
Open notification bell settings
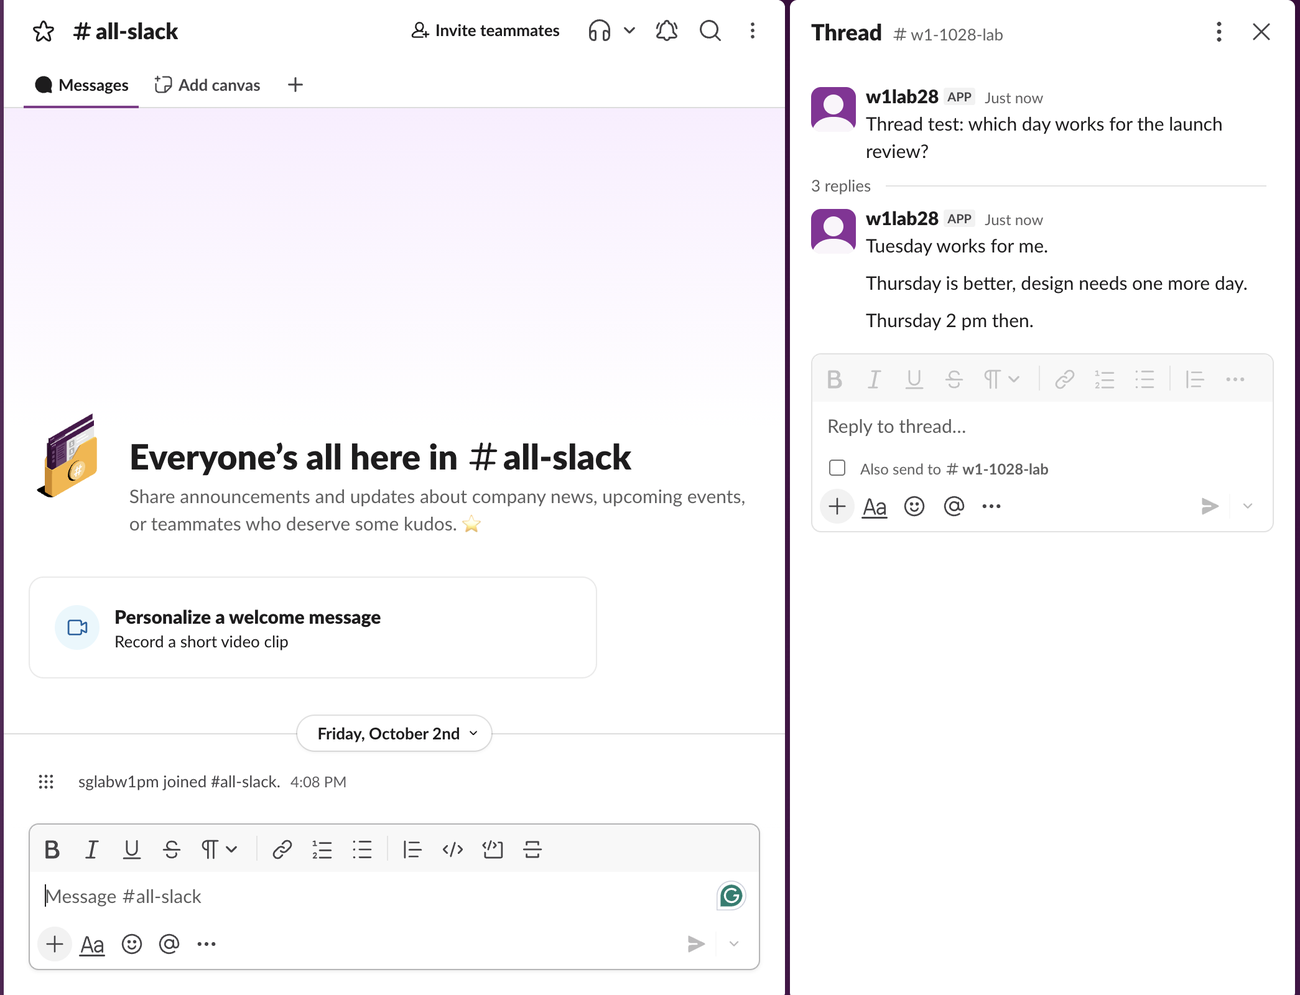[x=667, y=31]
